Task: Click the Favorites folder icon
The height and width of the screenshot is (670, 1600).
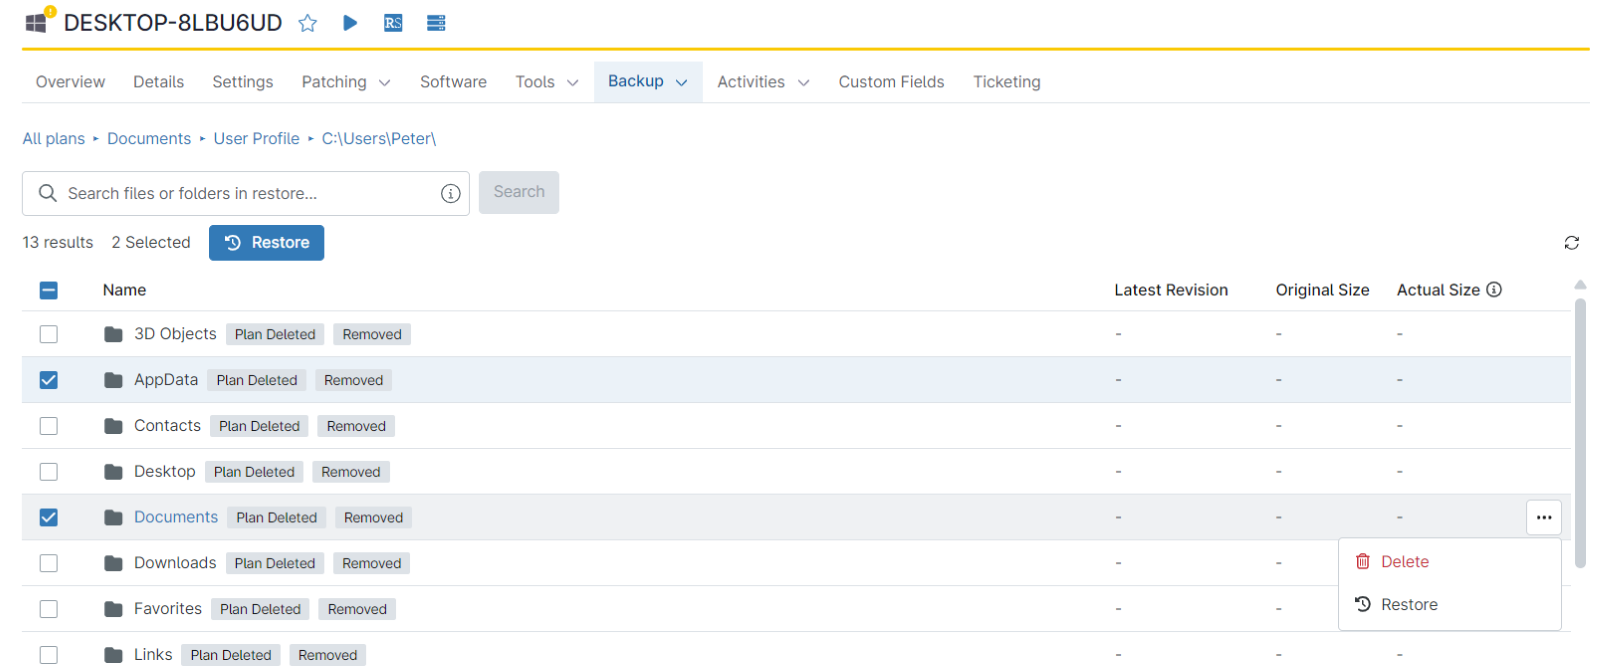Action: 114,609
